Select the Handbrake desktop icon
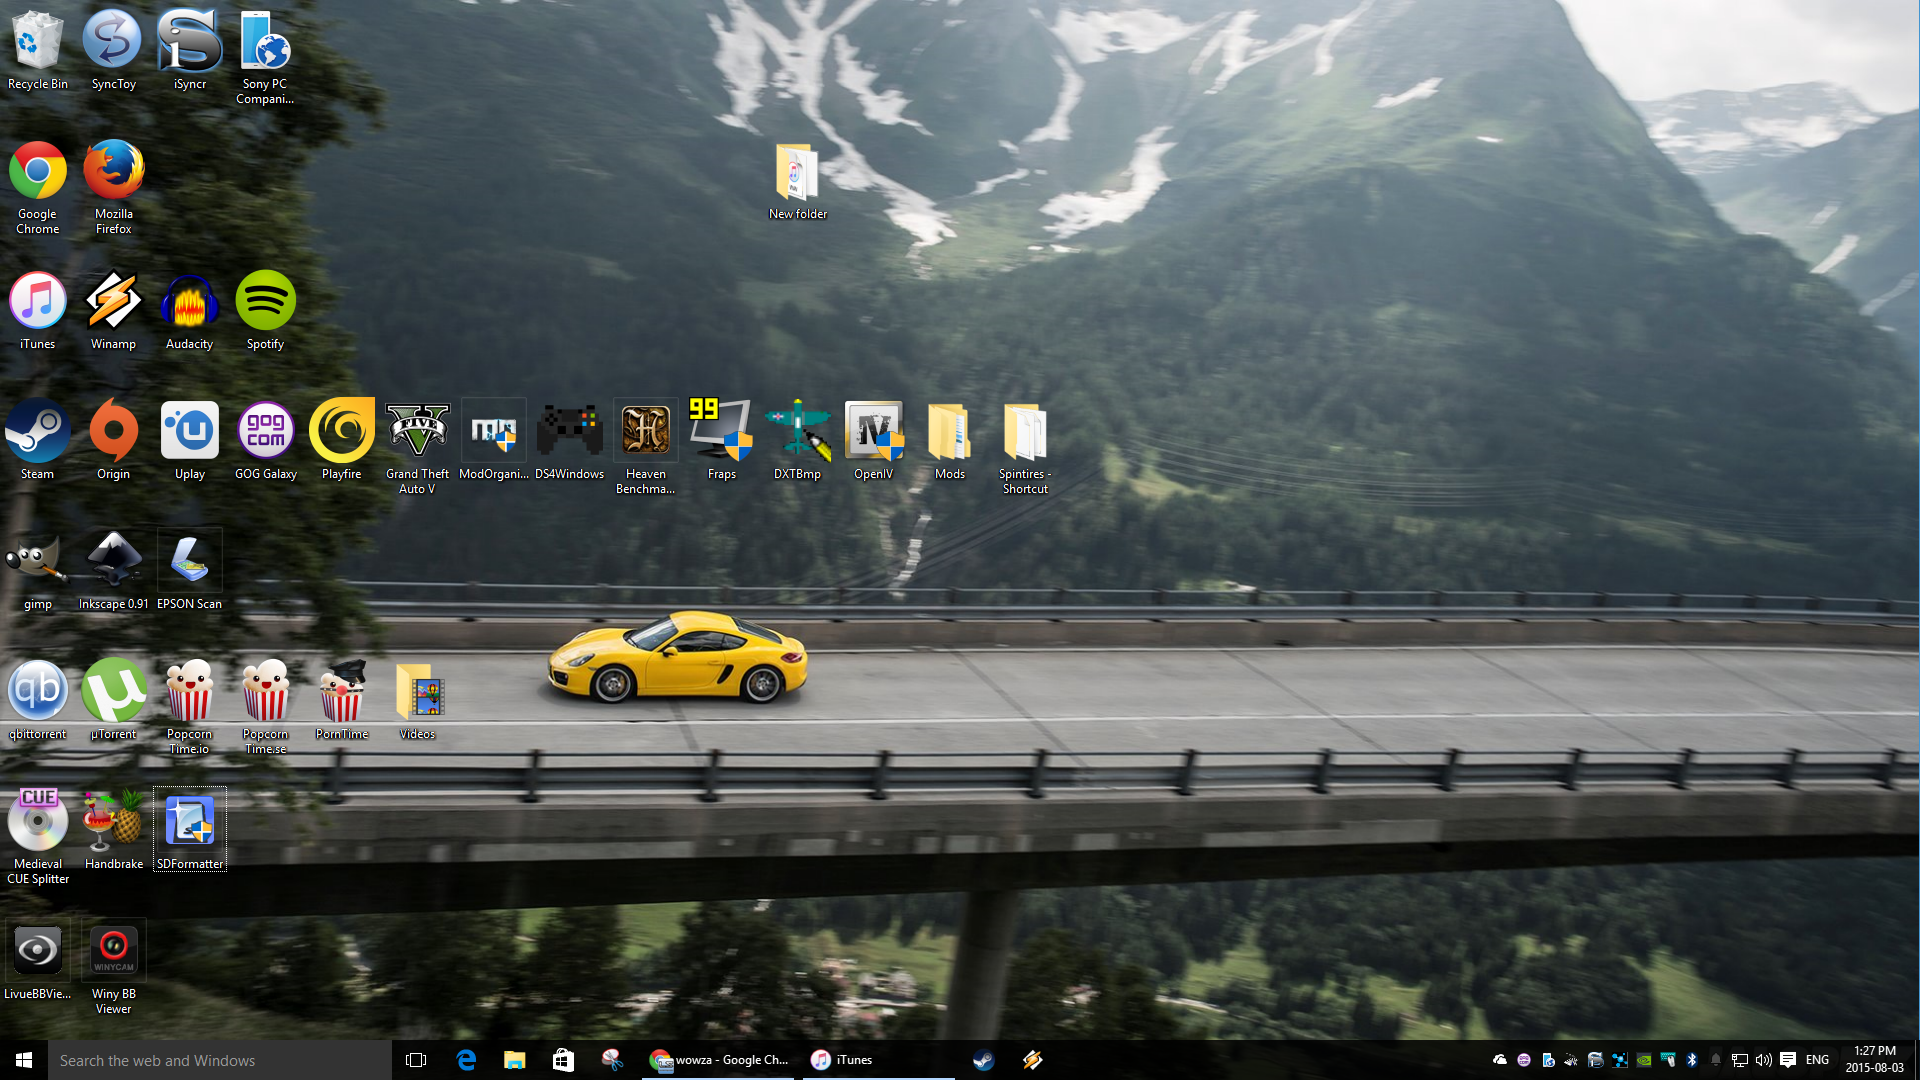Screen dimensions: 1920x1080 click(113, 830)
